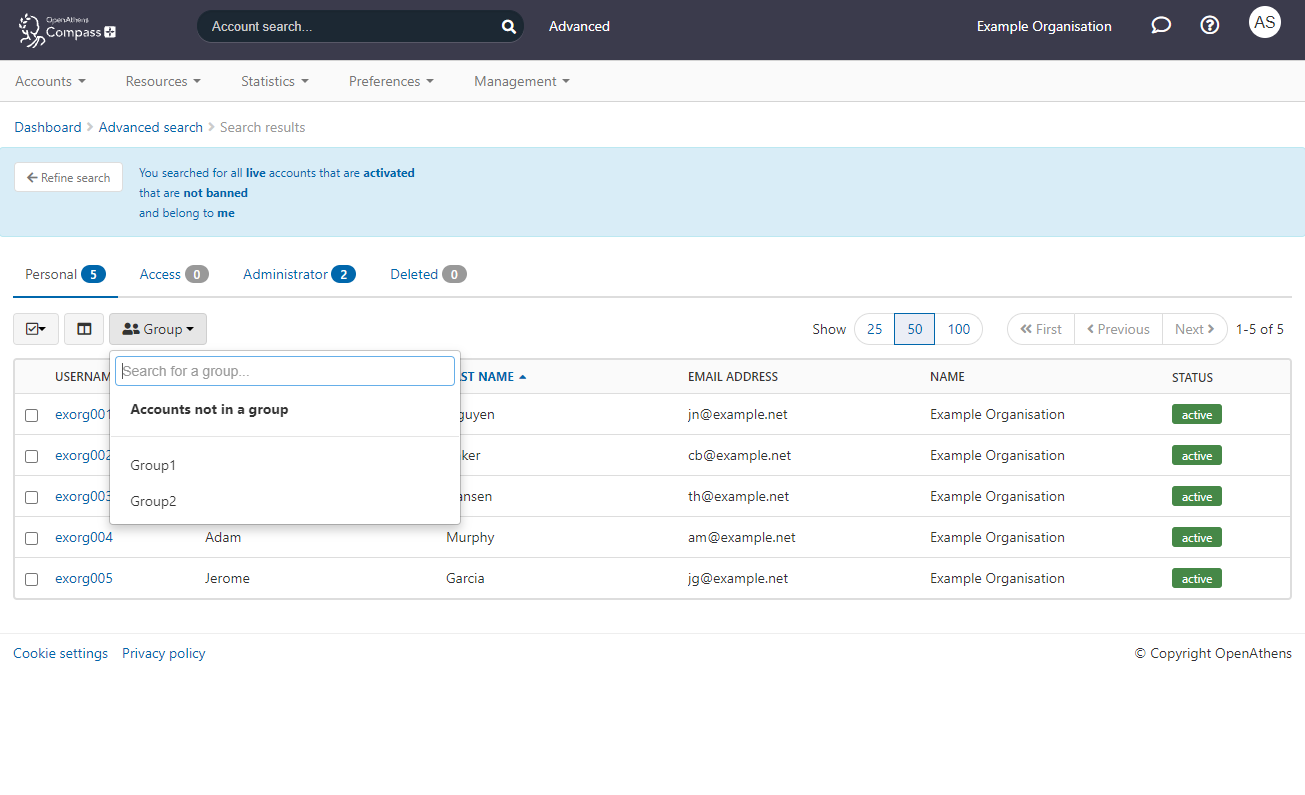The width and height of the screenshot is (1305, 795).
Task: Collapse the Group dropdown button
Action: pyautogui.click(x=158, y=329)
